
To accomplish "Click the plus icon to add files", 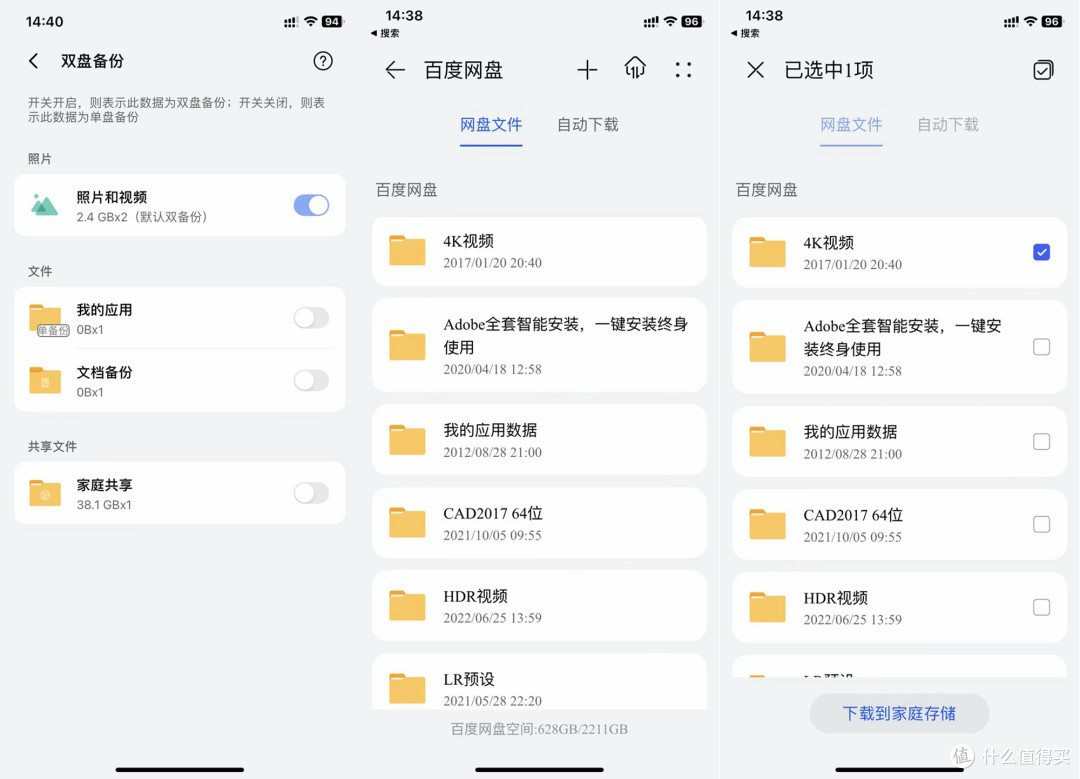I will (x=587, y=70).
